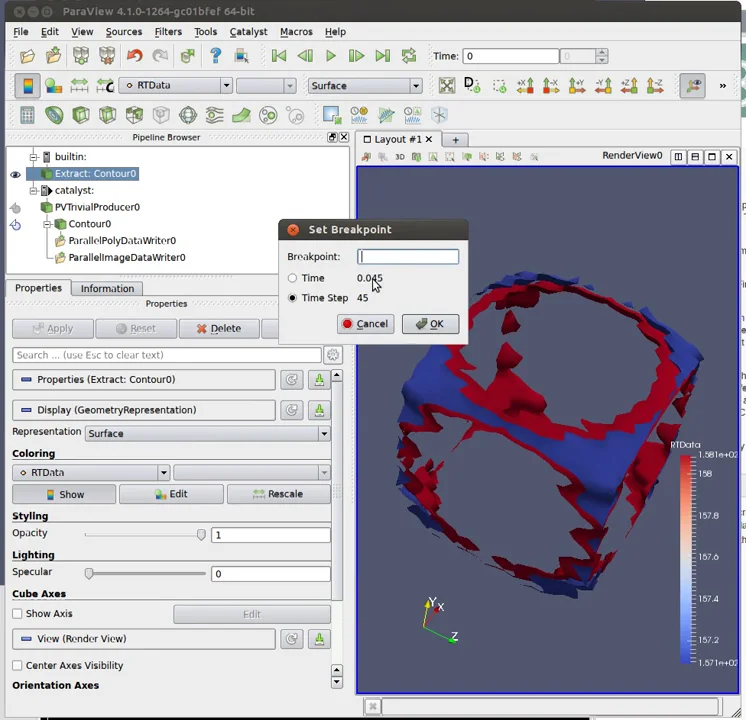Step to previous frame
746x720 pixels.
[x=305, y=56]
